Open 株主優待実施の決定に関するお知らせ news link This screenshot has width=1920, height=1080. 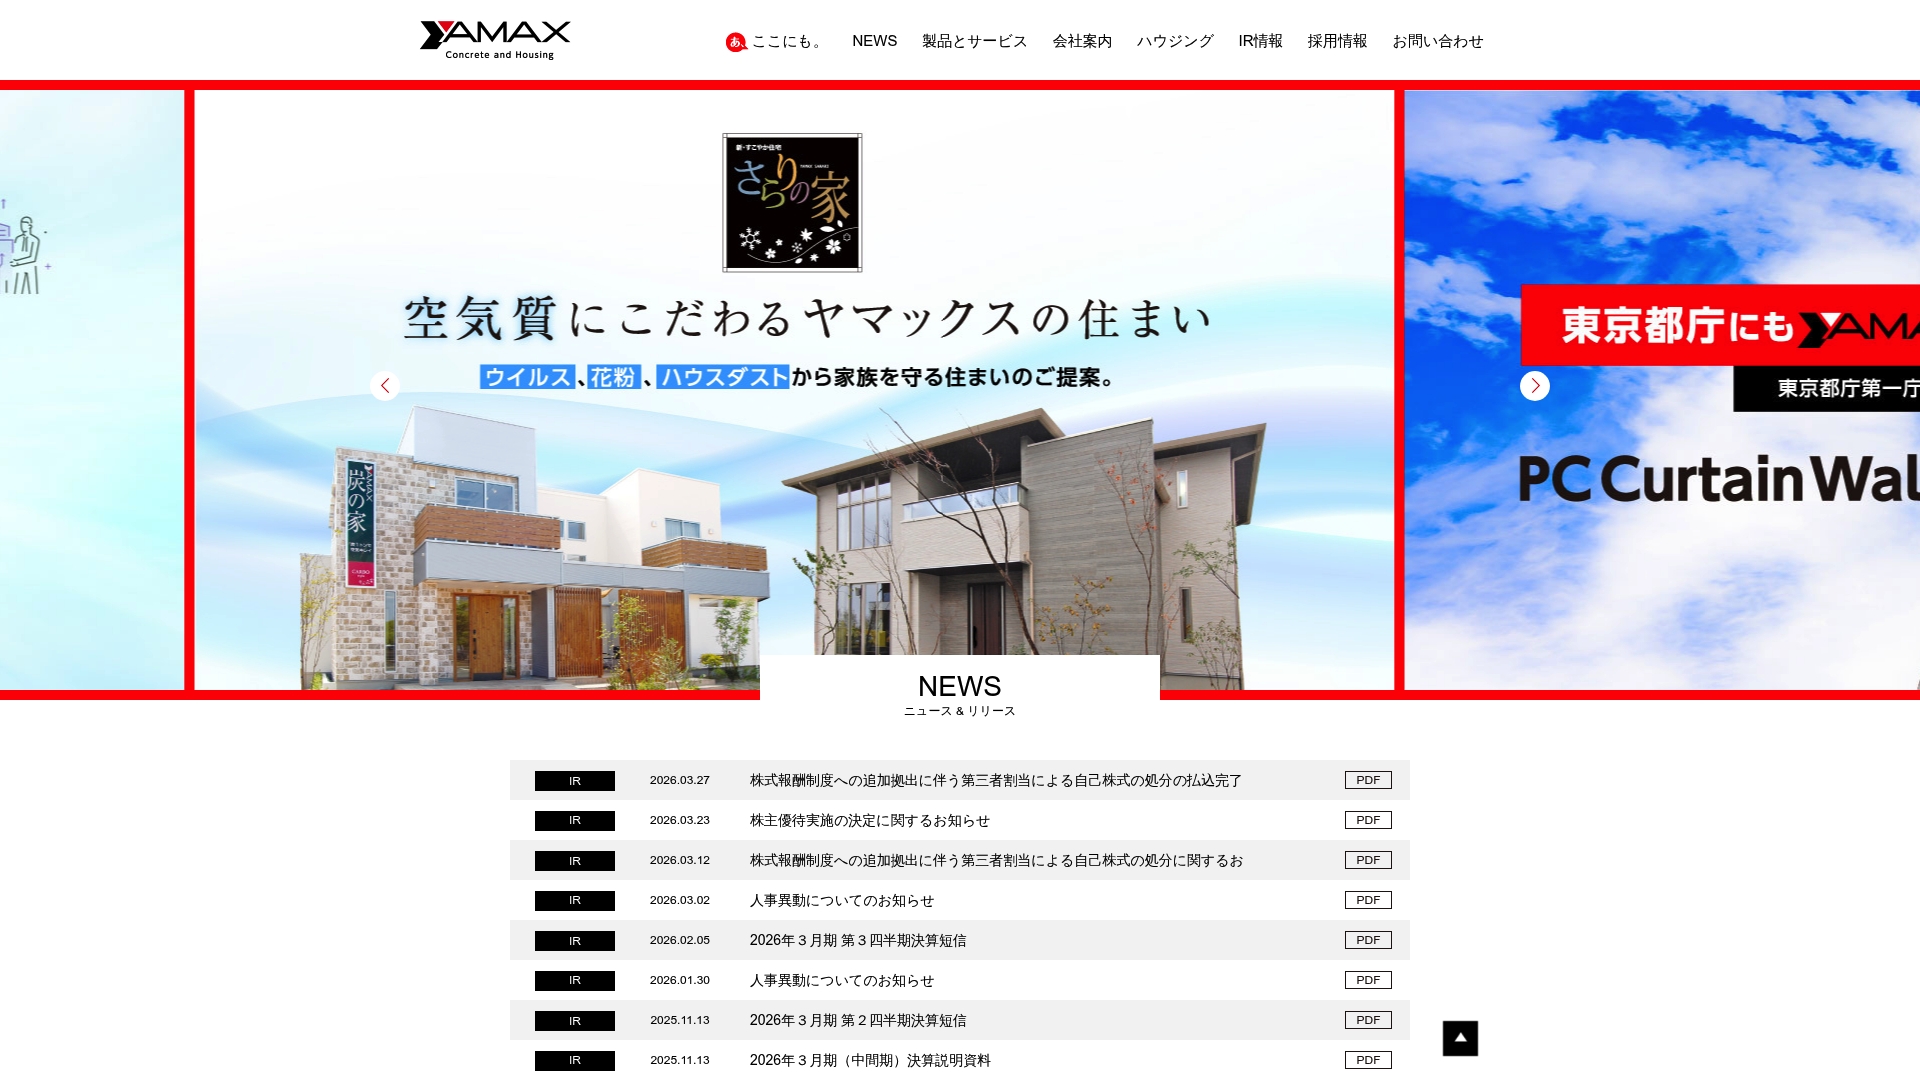coord(870,820)
